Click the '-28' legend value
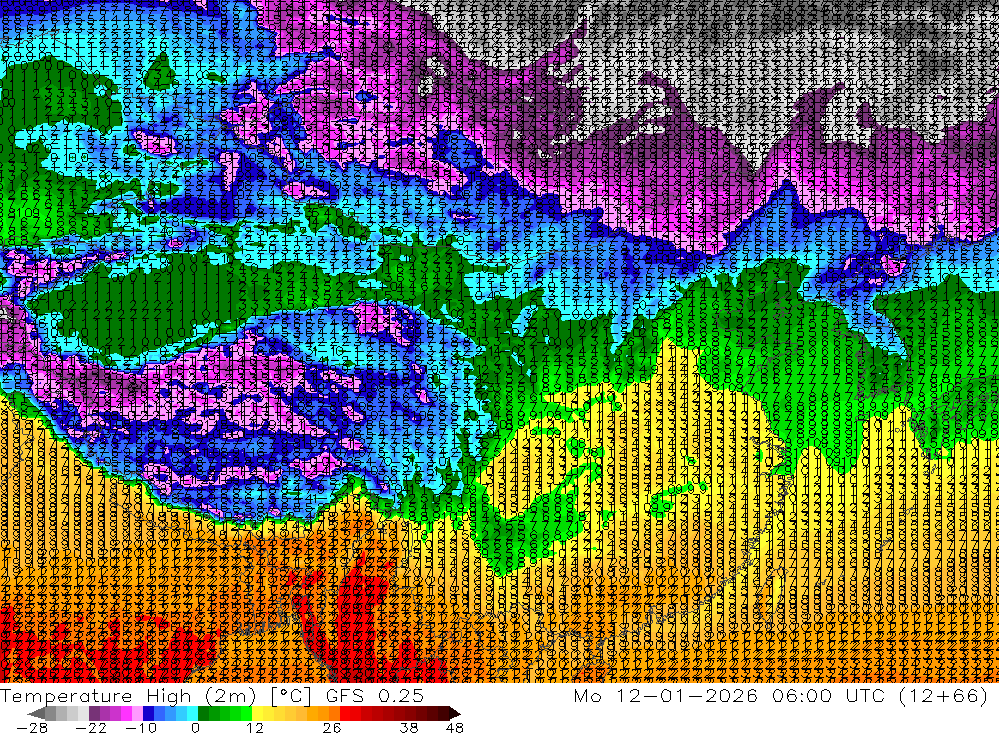The image size is (1000, 733). (32, 727)
